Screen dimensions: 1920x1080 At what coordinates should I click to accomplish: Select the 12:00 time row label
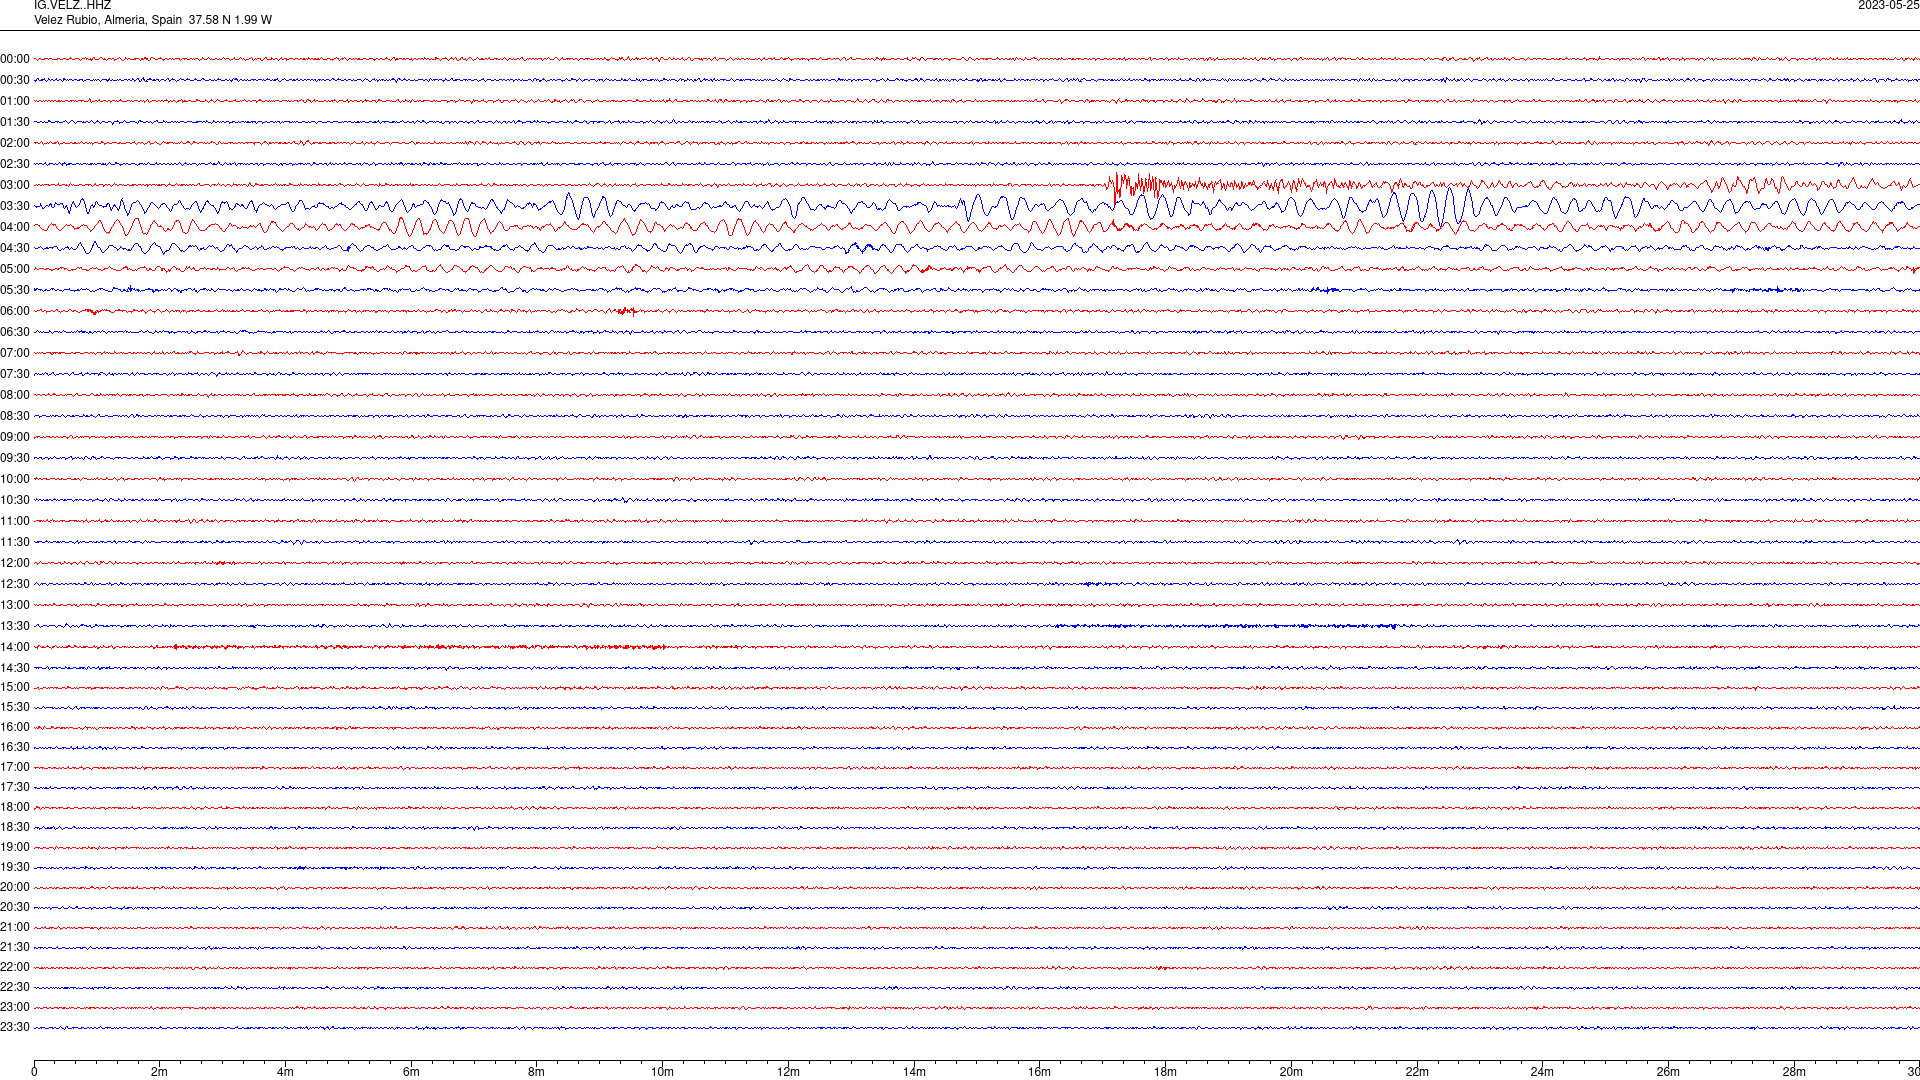click(x=15, y=563)
